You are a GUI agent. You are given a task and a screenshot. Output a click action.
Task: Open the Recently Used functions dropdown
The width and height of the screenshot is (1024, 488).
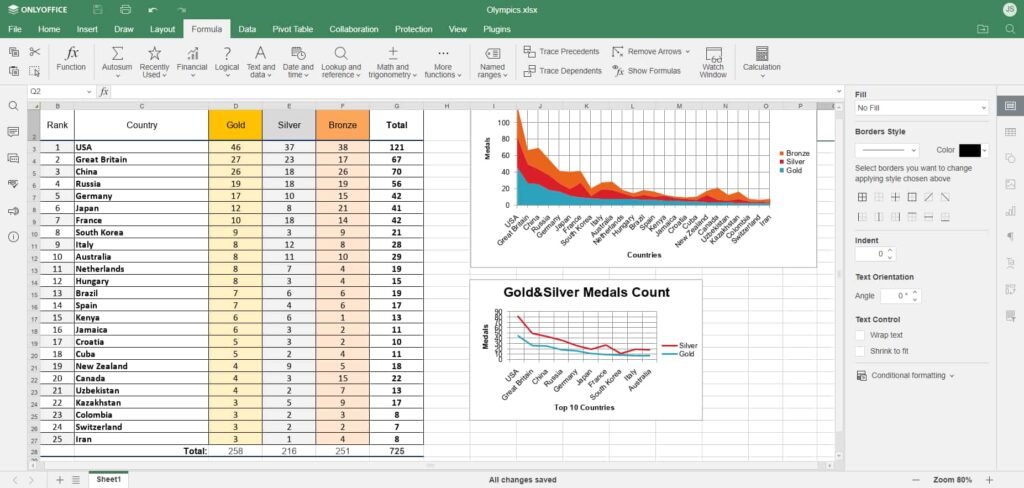(x=154, y=63)
